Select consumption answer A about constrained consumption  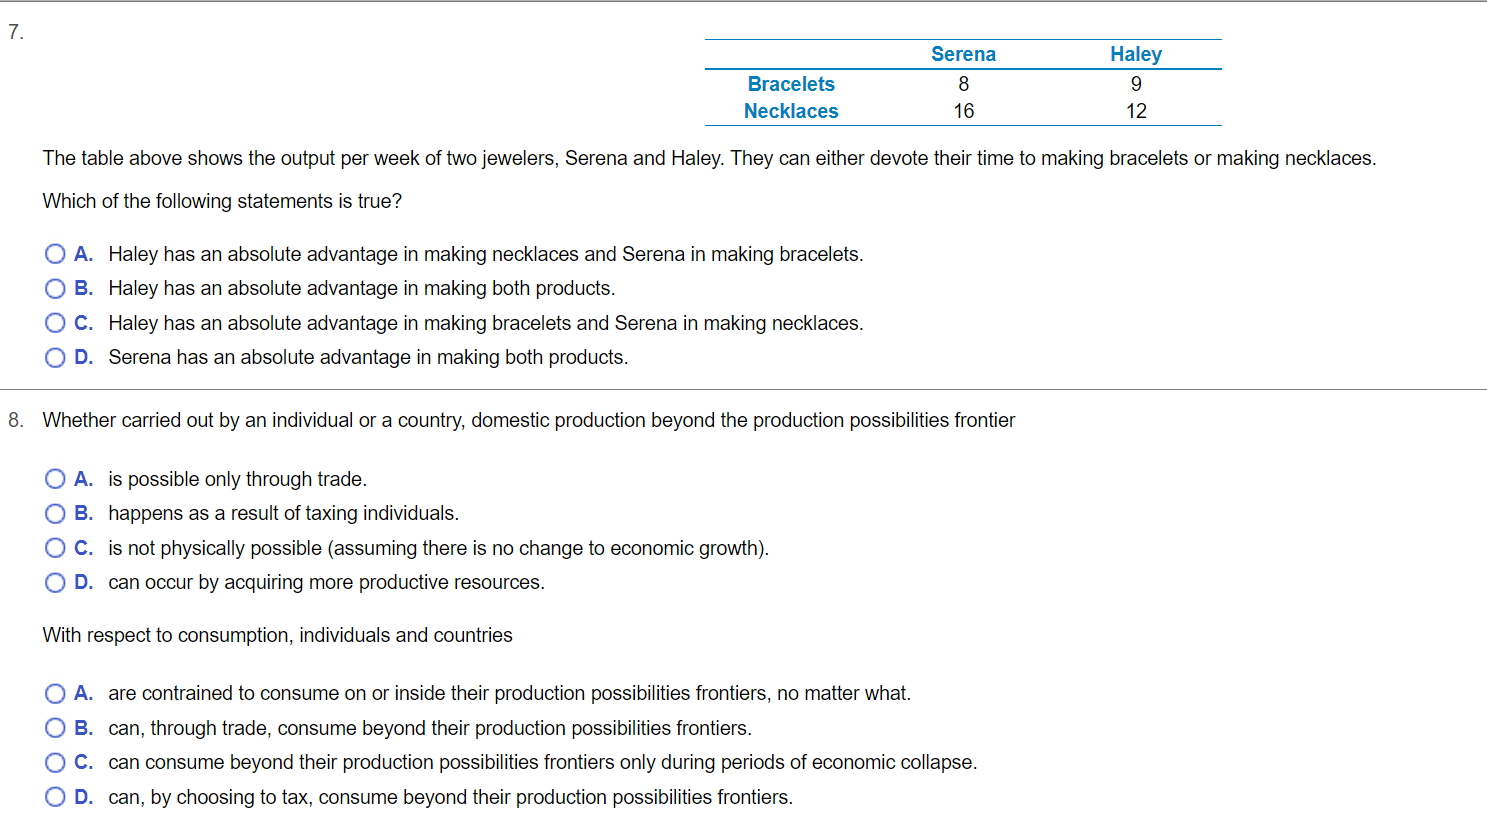55,693
